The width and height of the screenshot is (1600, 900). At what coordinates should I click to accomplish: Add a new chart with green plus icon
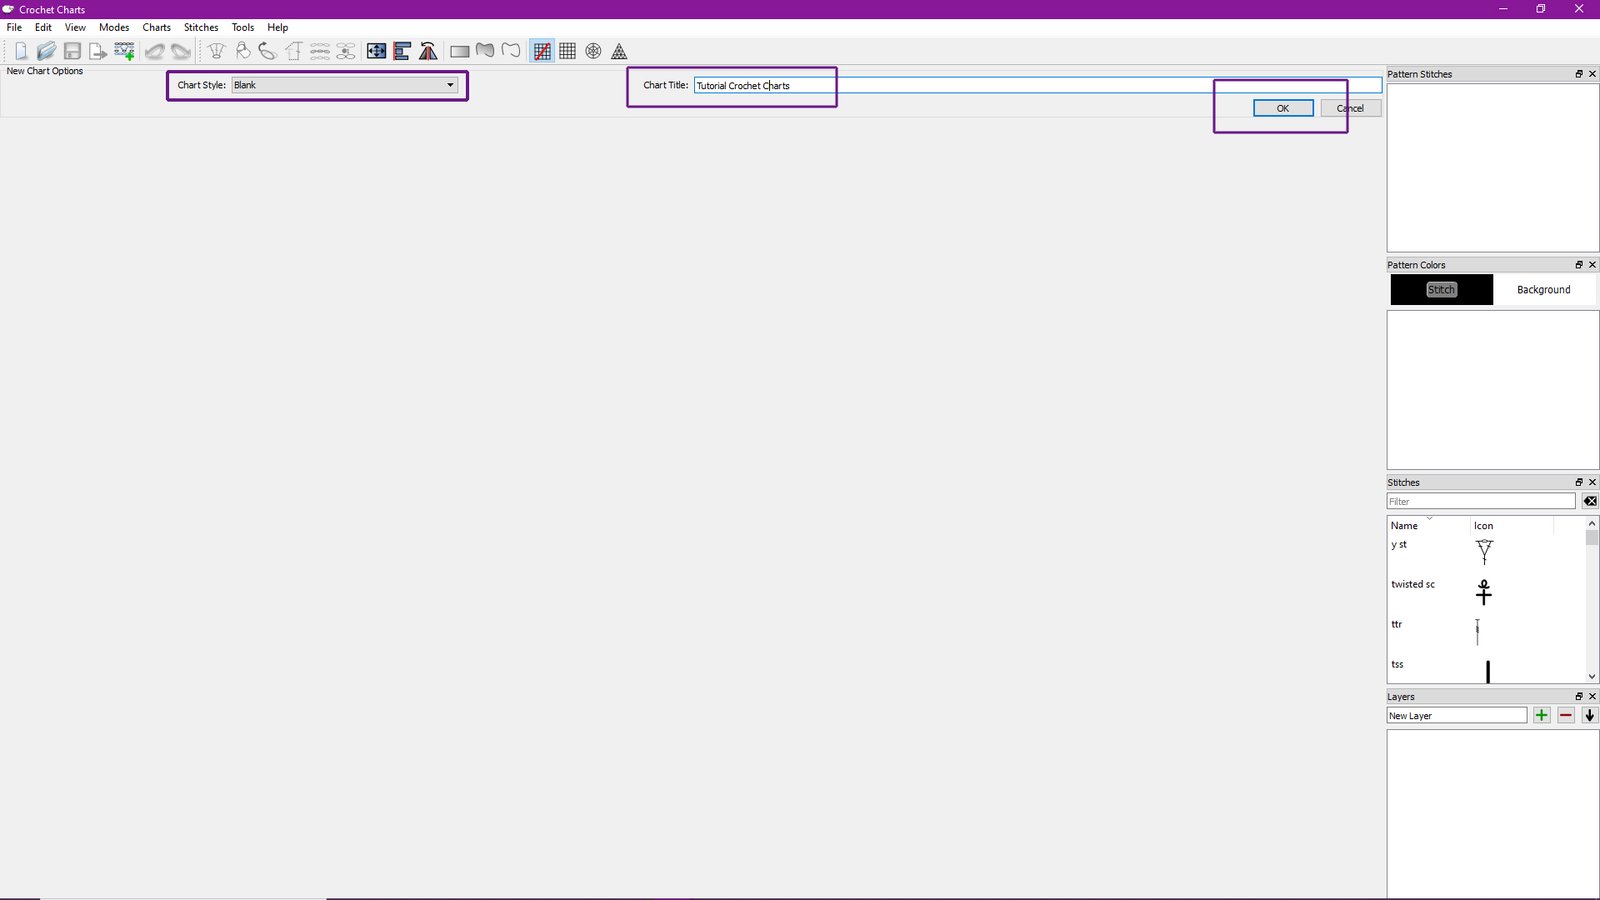(124, 51)
